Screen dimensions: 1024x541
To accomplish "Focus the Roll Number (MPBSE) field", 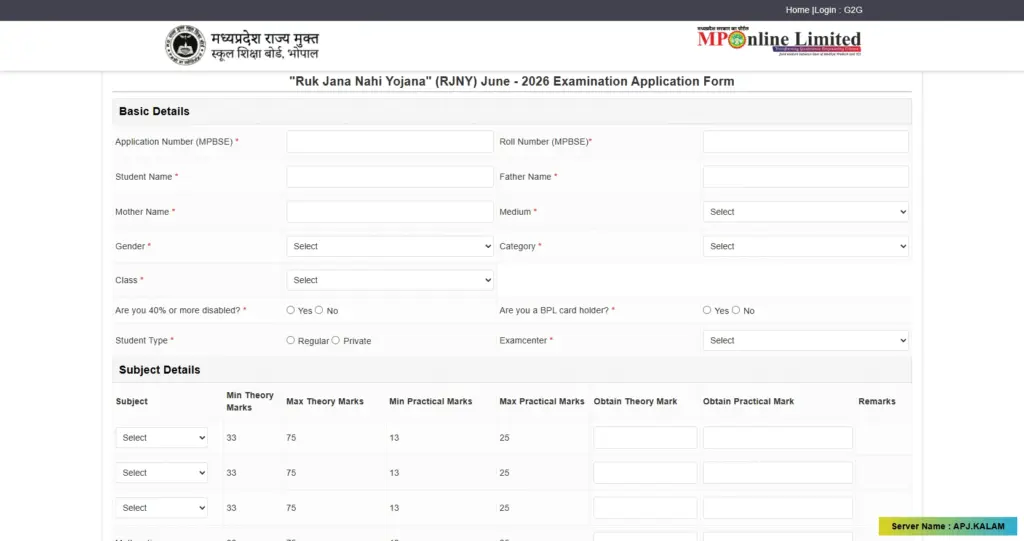I will [x=806, y=142].
